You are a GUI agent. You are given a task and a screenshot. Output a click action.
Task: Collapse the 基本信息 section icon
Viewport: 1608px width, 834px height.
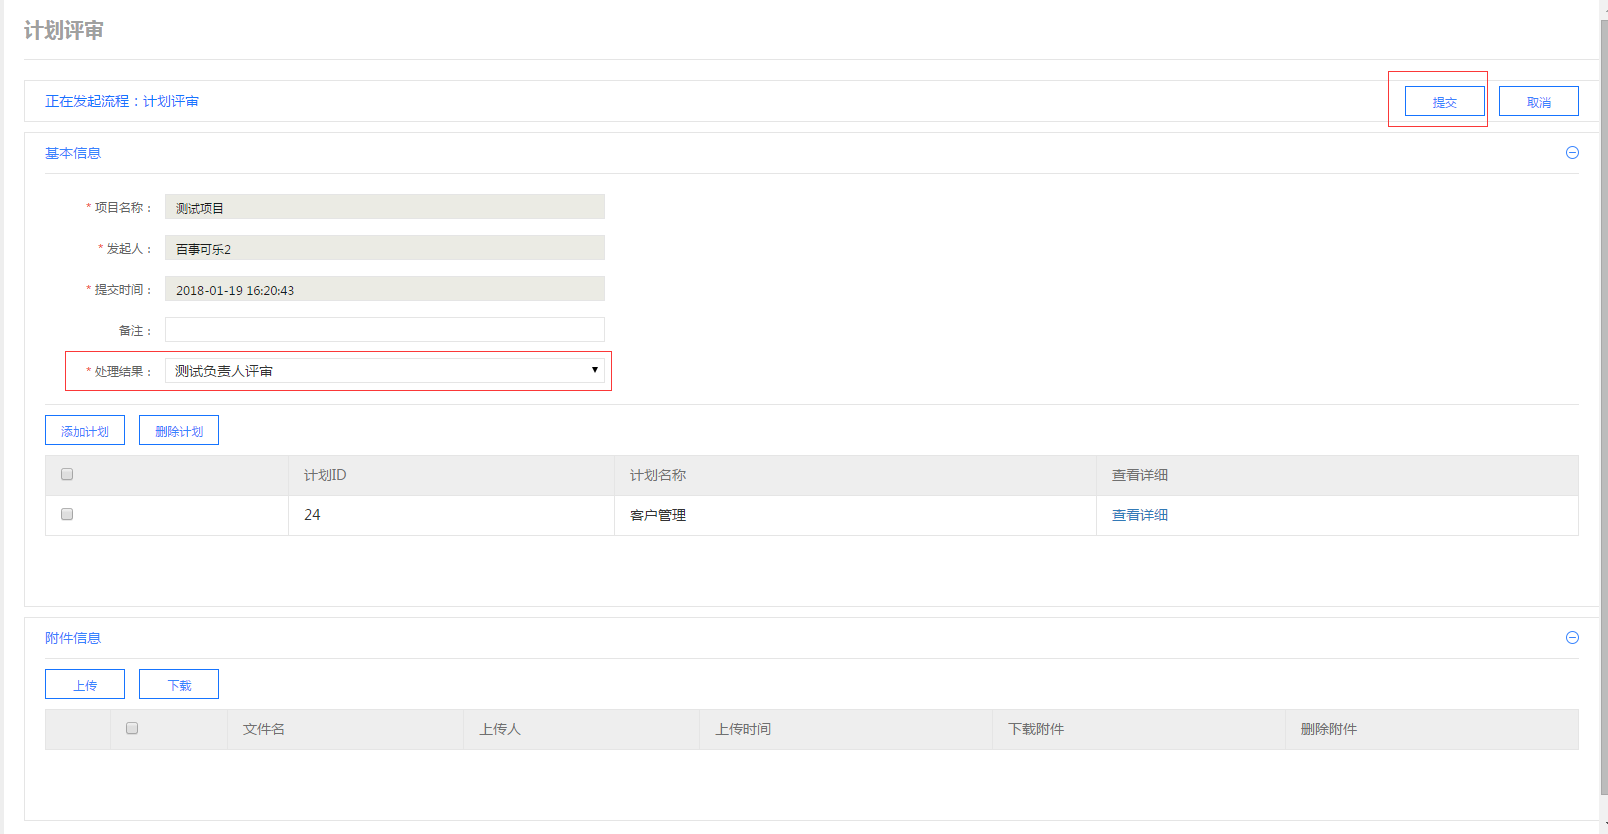tap(1572, 153)
